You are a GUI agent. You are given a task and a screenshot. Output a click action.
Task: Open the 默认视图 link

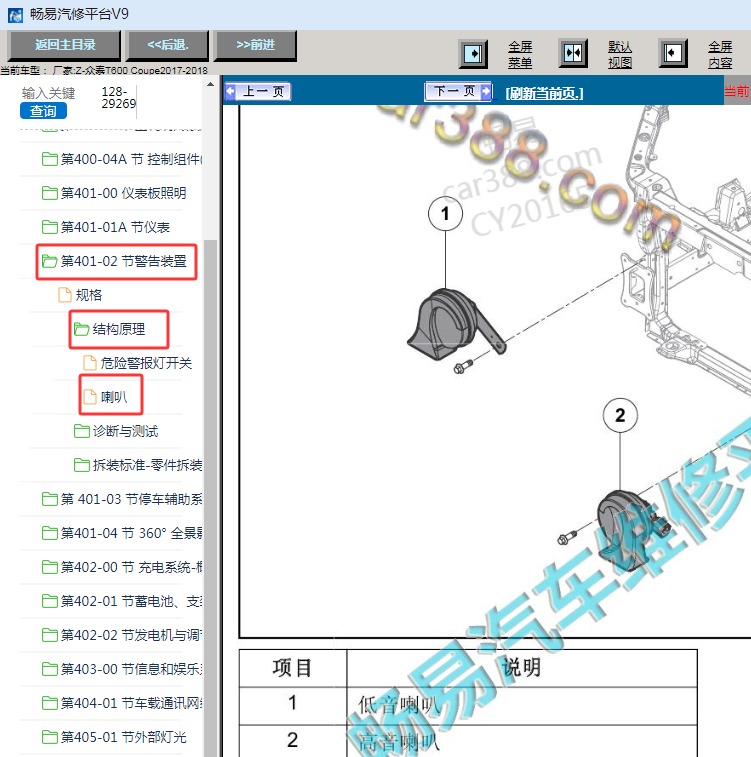[620, 55]
